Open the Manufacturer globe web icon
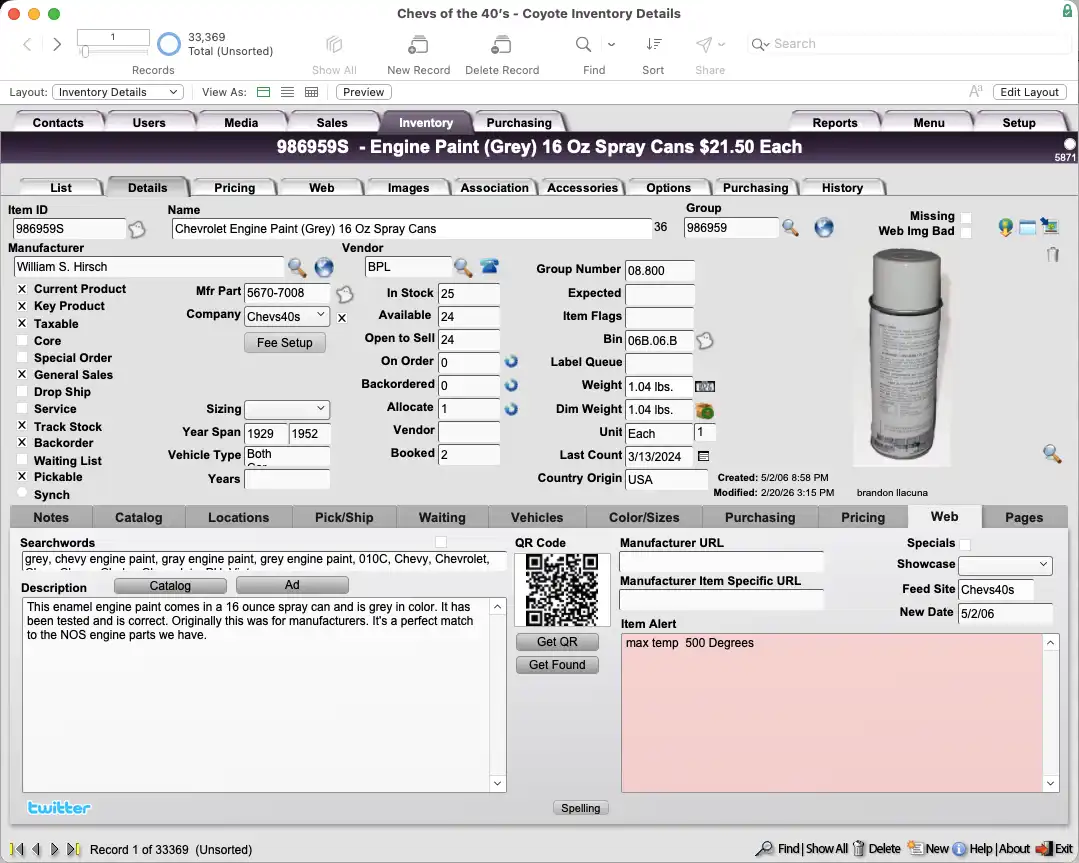The width and height of the screenshot is (1079, 863). pos(324,267)
